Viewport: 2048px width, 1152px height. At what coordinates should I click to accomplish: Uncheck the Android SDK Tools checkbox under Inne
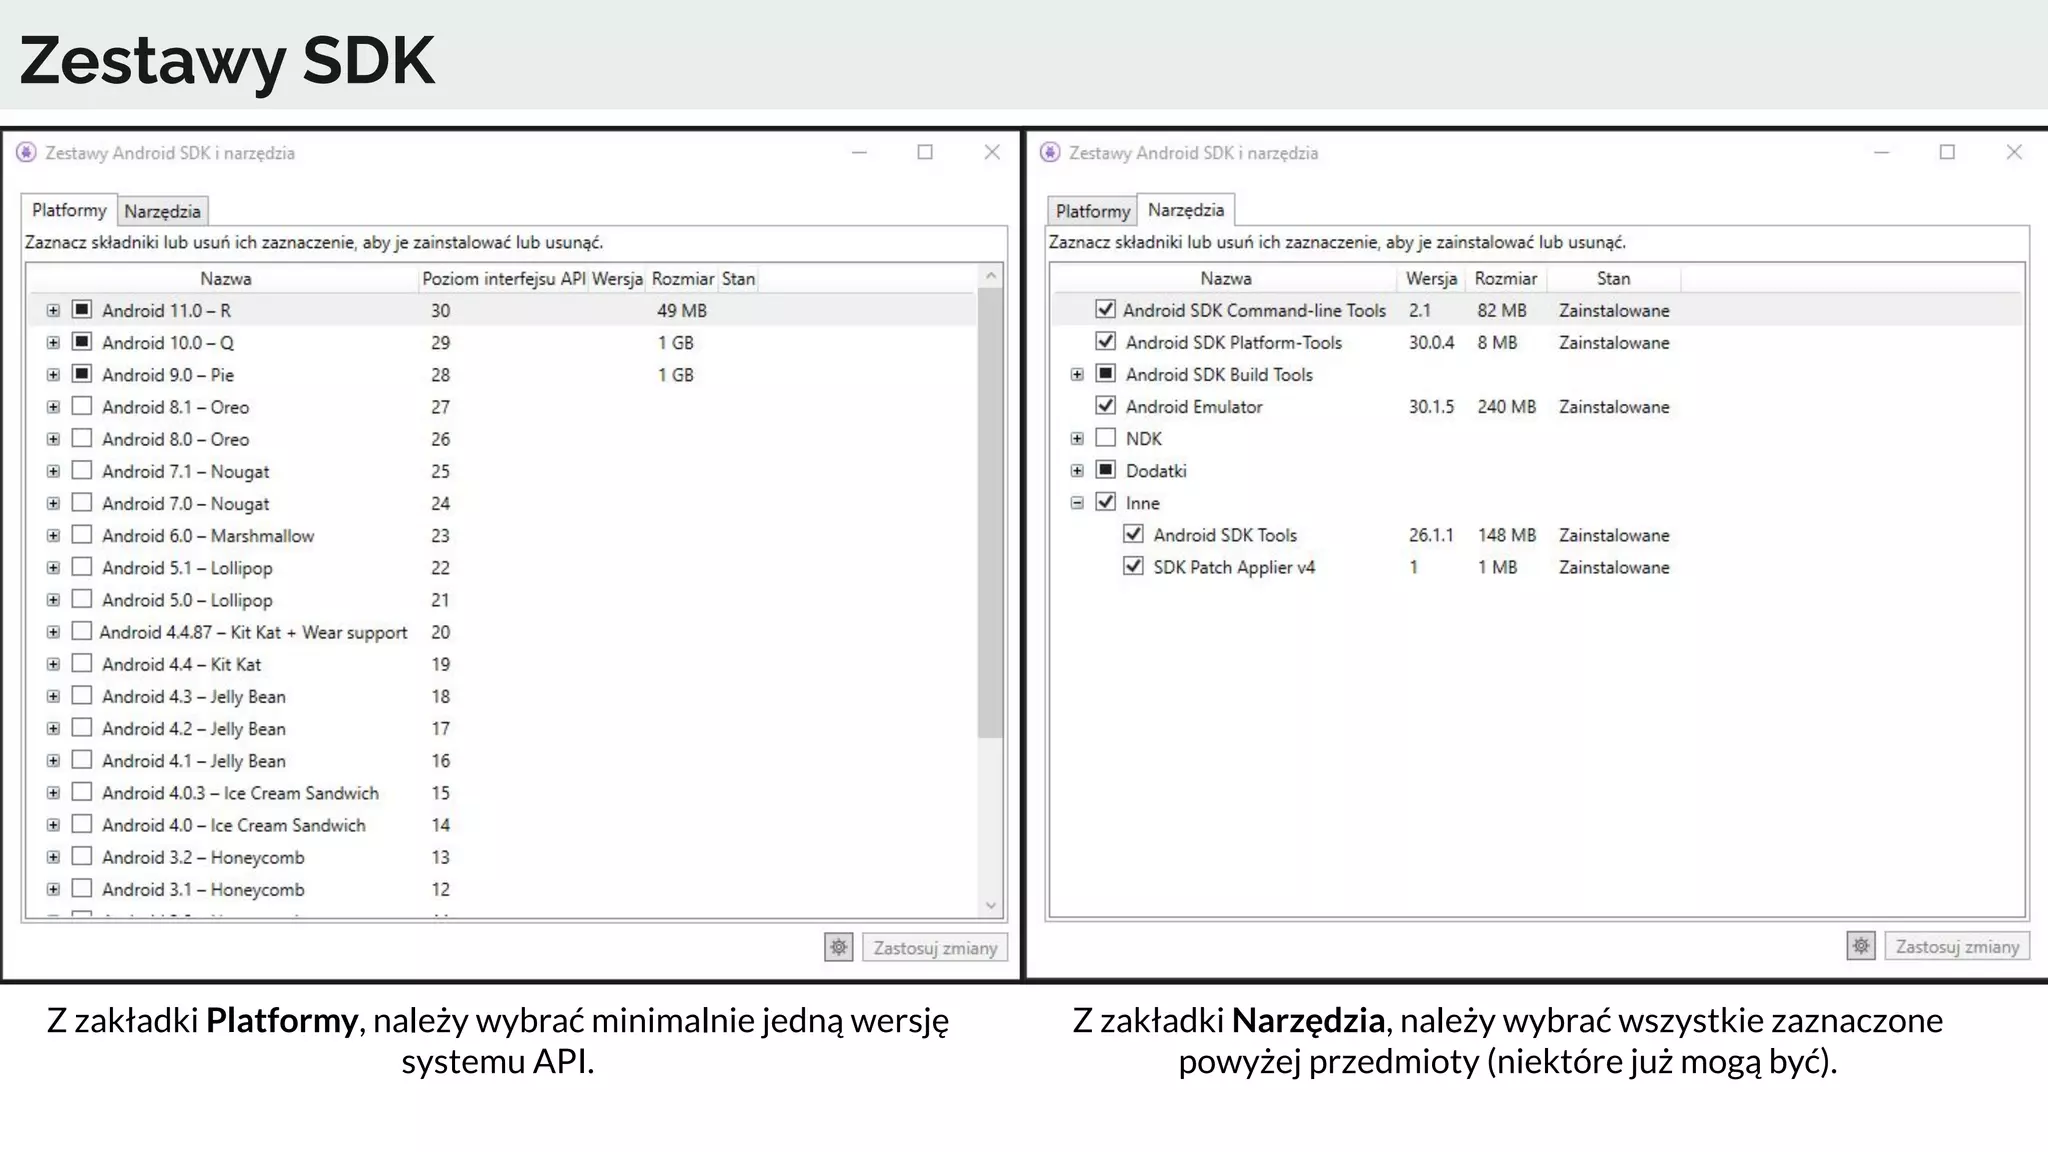click(1133, 533)
